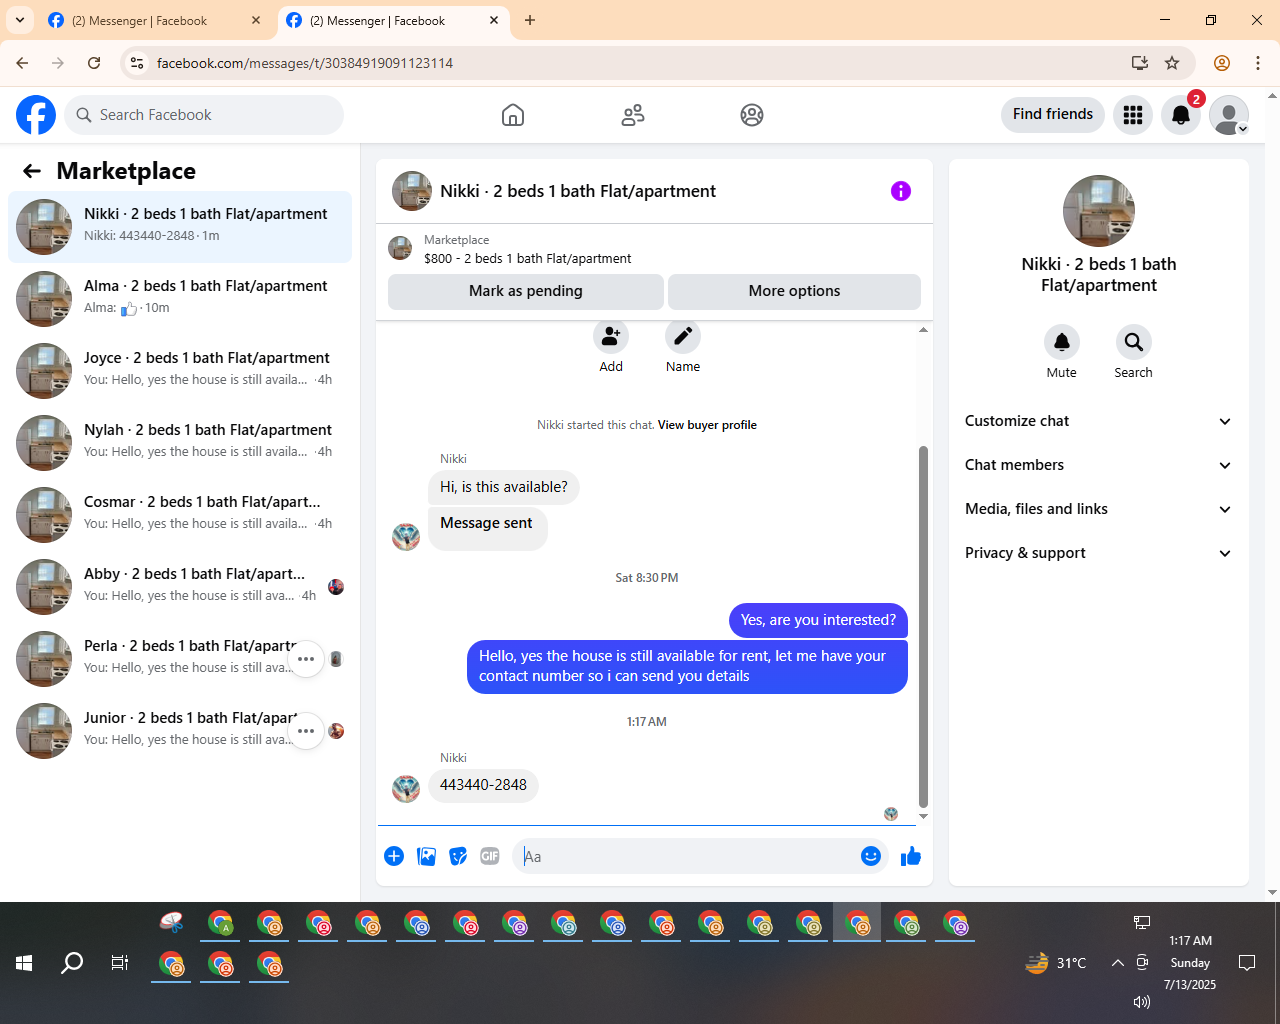Open Cosmar conversation in the list
This screenshot has height=1024, width=1280.
(180, 515)
